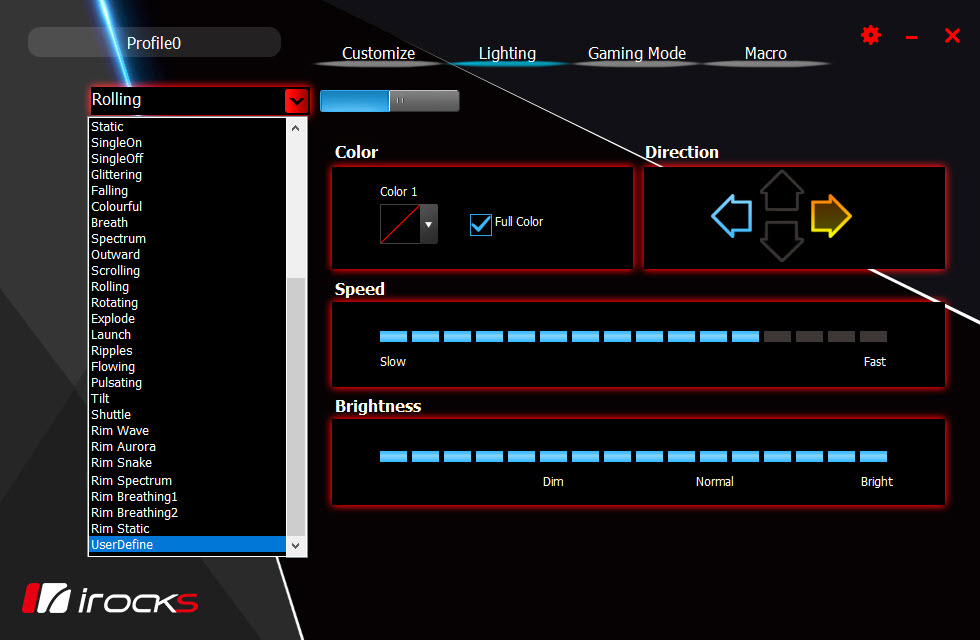
Task: Expand the Color 1 swatch dropdown arrow
Action: (x=428, y=224)
